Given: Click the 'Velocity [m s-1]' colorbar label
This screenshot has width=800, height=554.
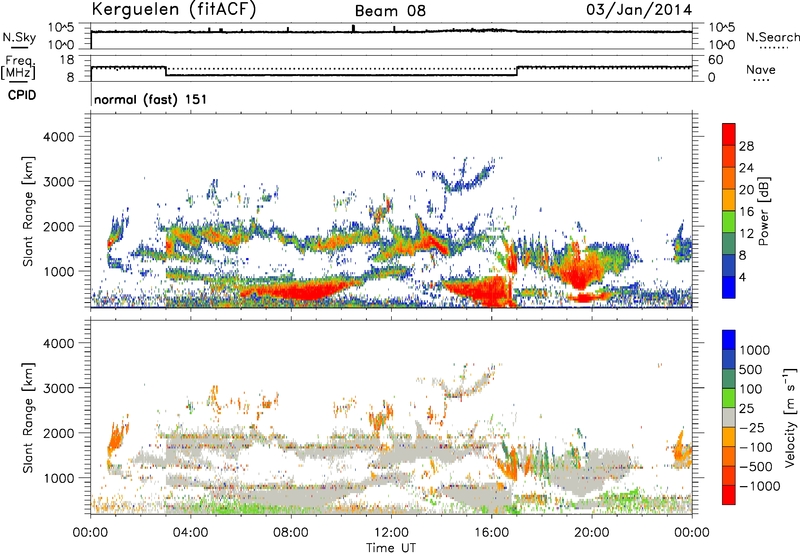Looking at the screenshot, I should 790,417.
